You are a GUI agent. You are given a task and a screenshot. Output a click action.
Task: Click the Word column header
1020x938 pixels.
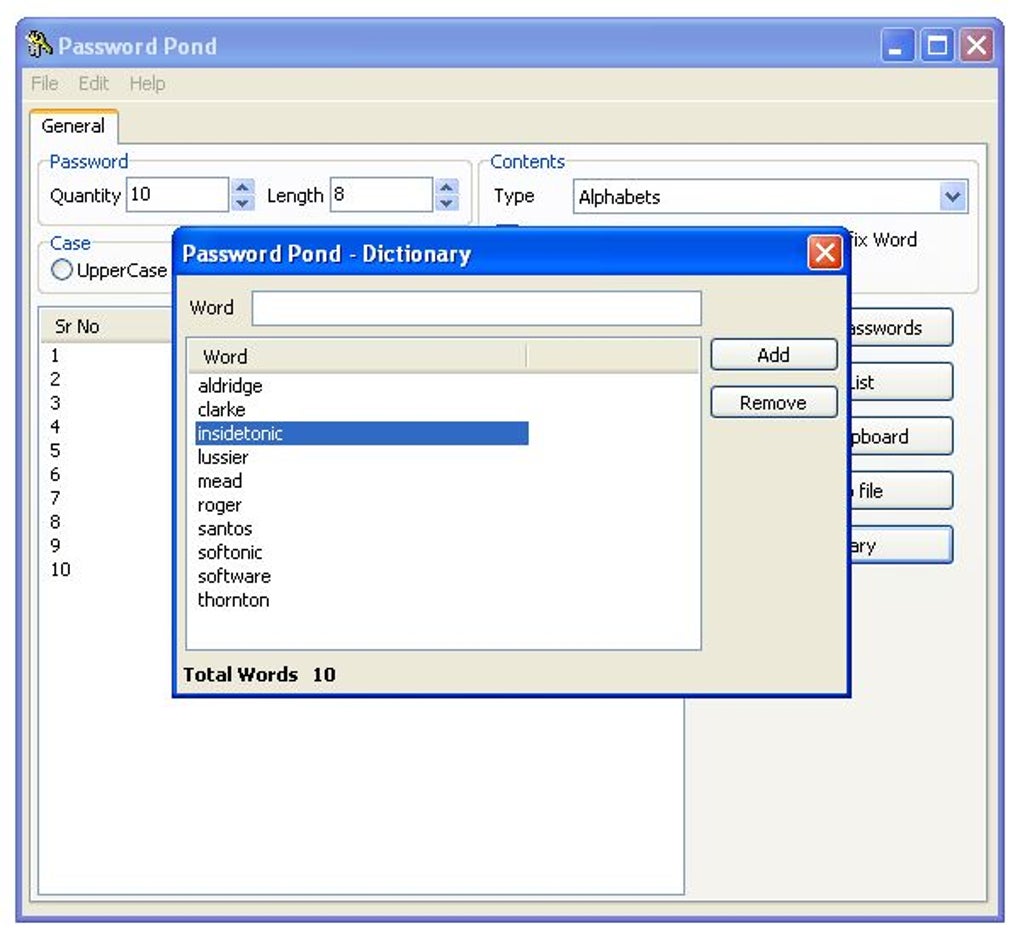coord(356,356)
